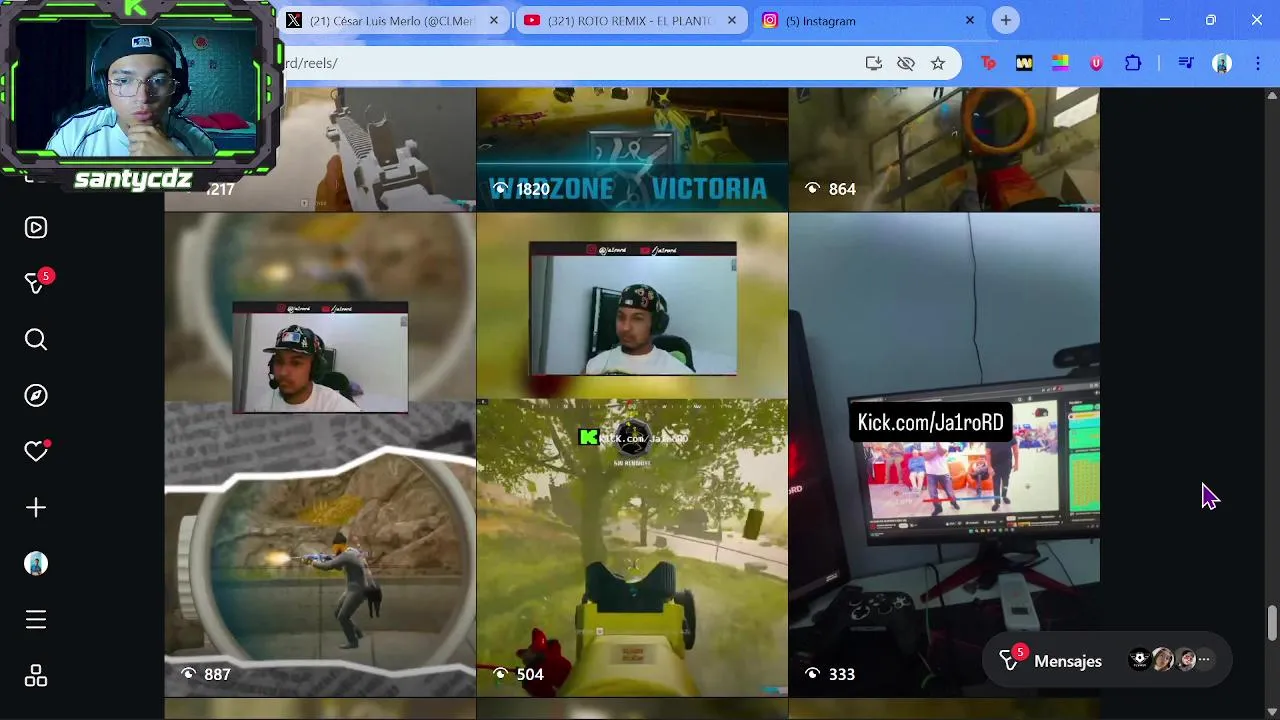Click the contact avatars beside Mensajes
This screenshot has height=720, width=1280.
tap(1170, 660)
